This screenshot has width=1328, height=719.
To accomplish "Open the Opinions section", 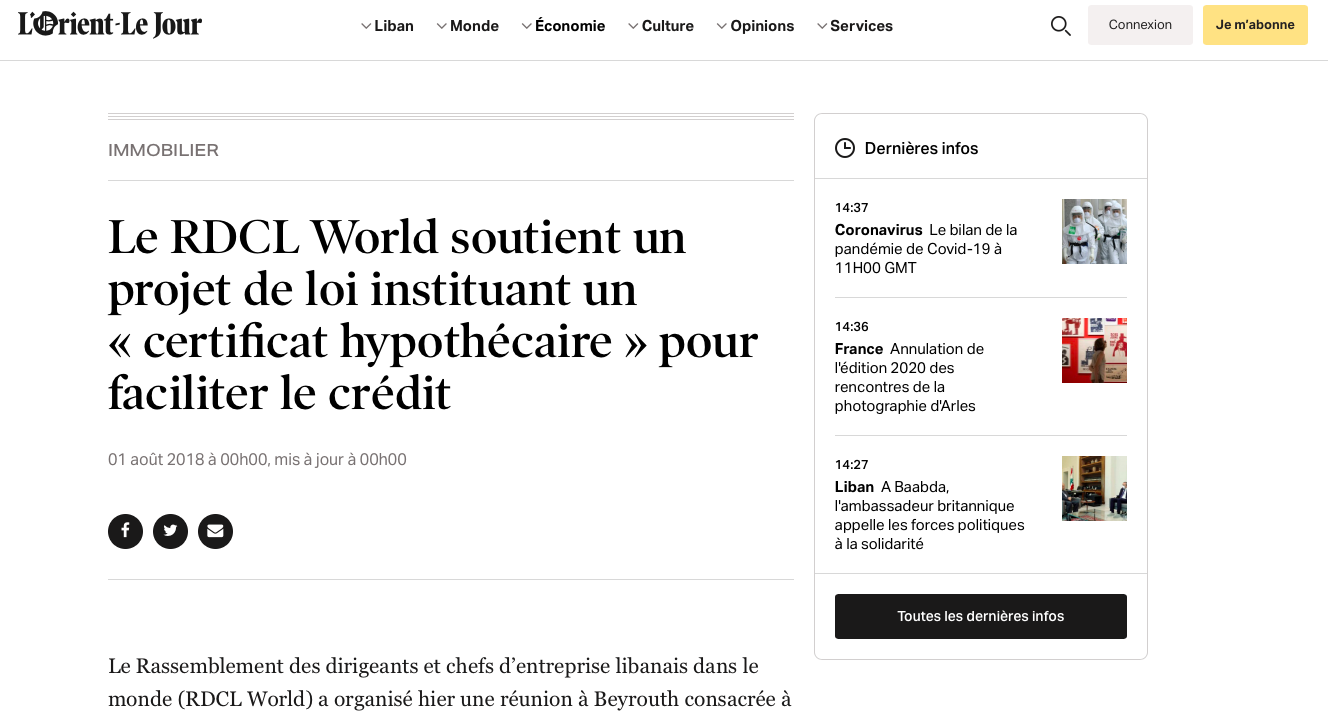I will tap(762, 26).
